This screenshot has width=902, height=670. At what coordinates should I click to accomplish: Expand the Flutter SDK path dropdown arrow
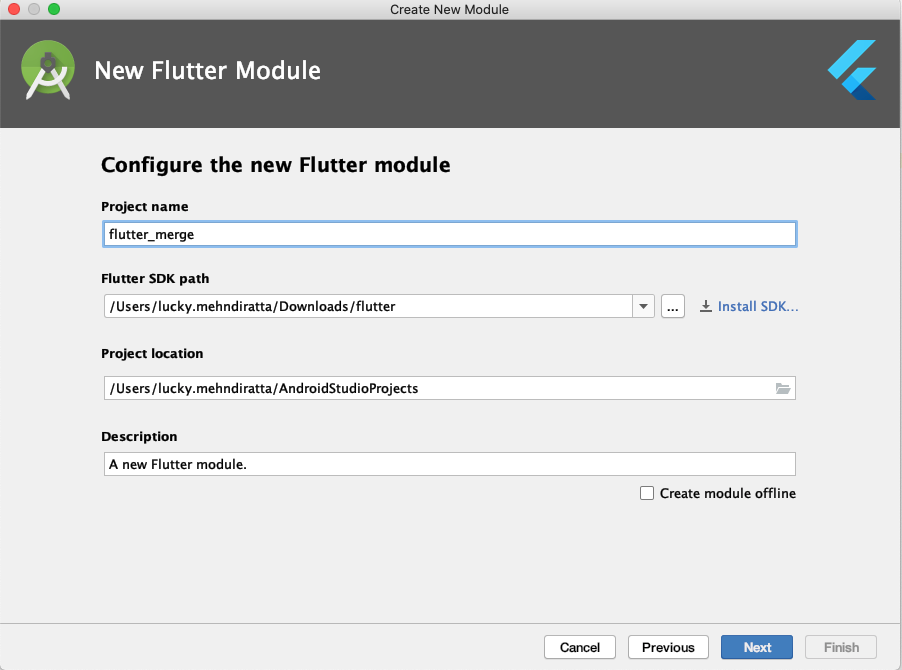(x=643, y=306)
